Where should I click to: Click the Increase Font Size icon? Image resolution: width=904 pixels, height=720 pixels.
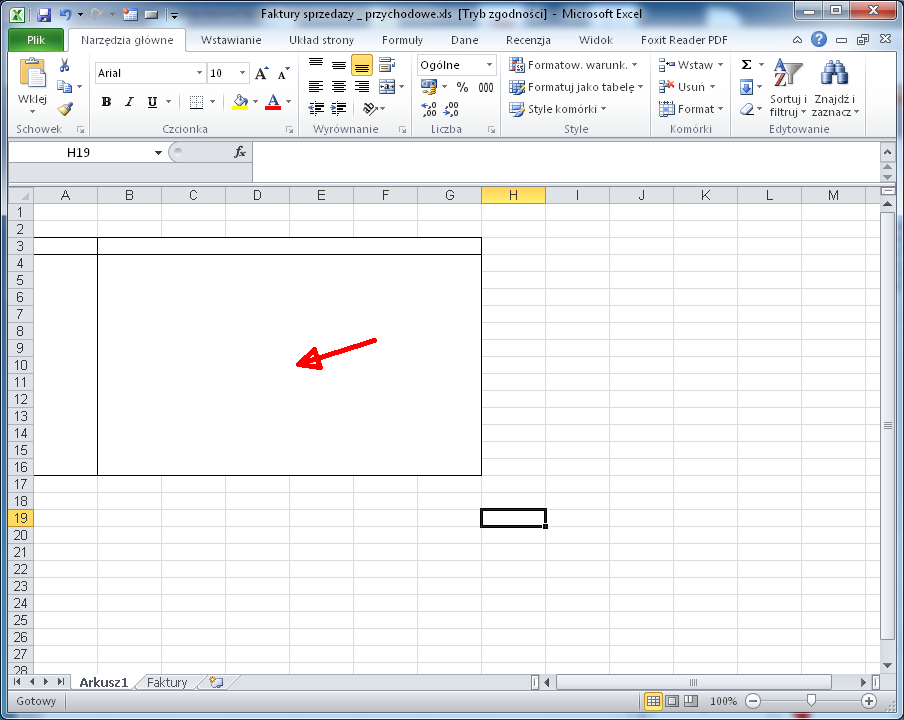tap(262, 73)
